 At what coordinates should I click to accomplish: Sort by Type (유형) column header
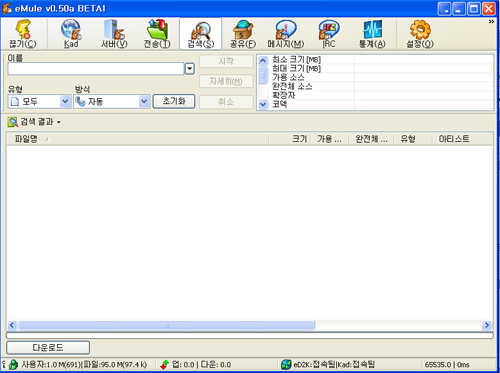413,139
